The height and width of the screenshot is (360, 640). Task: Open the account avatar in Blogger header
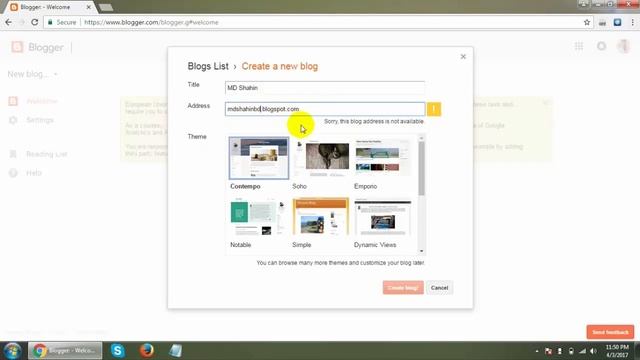pyautogui.click(x=623, y=47)
